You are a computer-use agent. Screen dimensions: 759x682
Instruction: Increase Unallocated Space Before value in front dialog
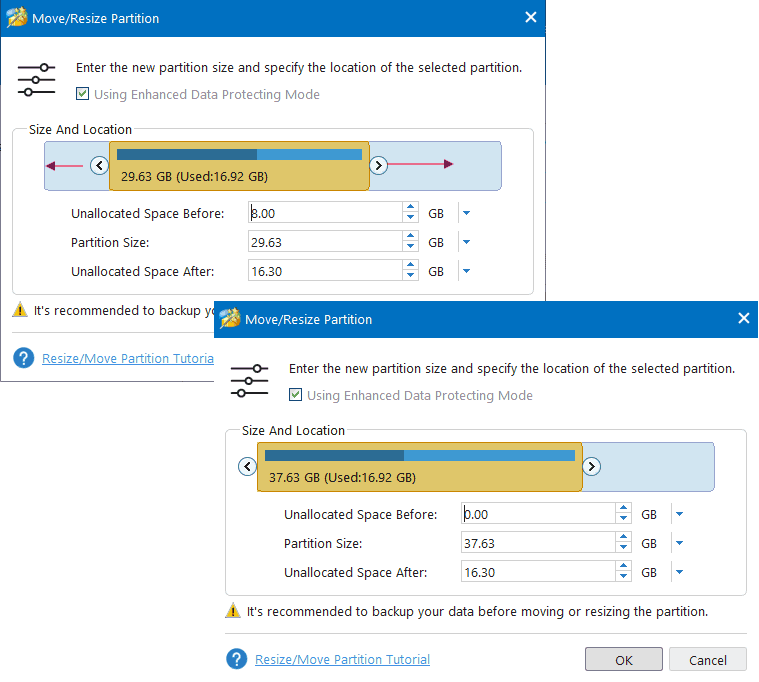coord(623,508)
